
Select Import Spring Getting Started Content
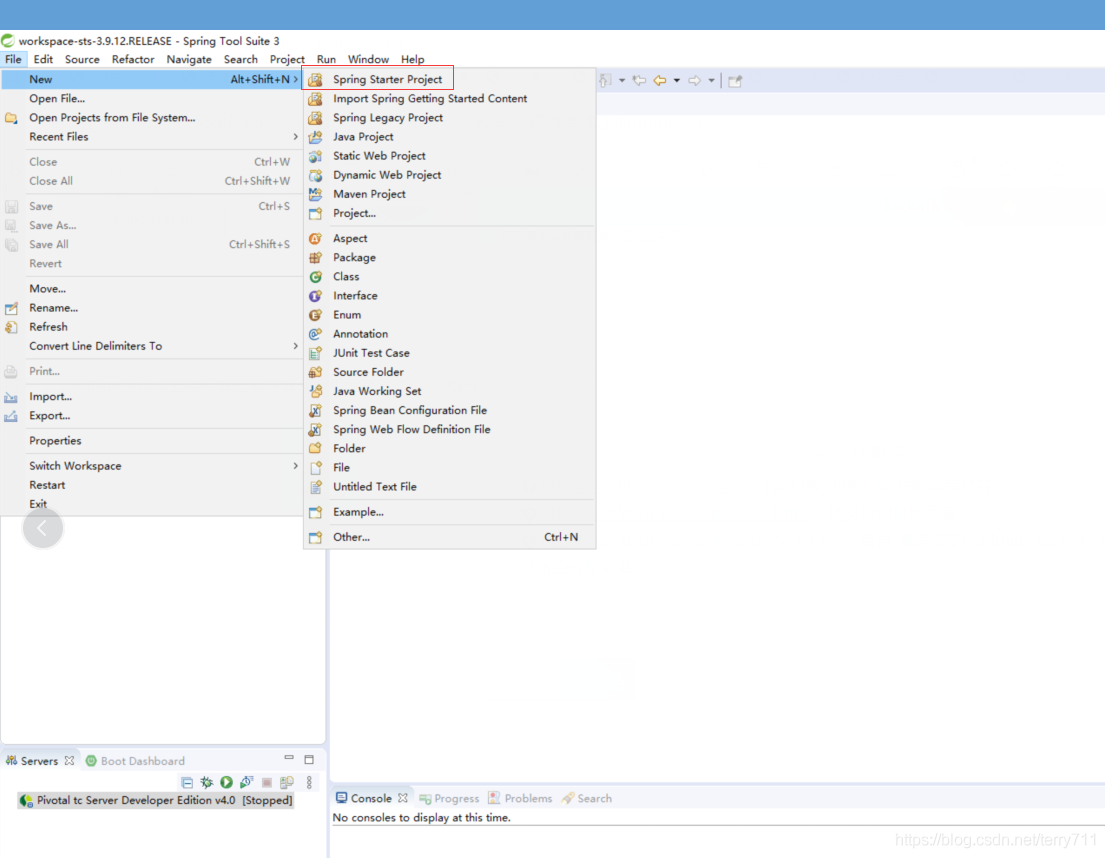click(430, 98)
